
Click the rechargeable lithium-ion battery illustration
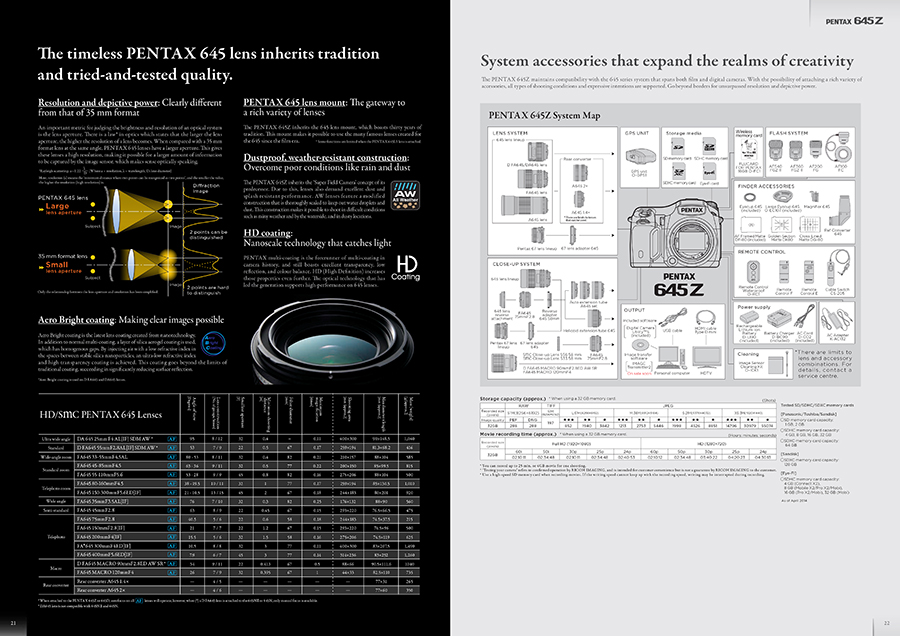point(749,317)
